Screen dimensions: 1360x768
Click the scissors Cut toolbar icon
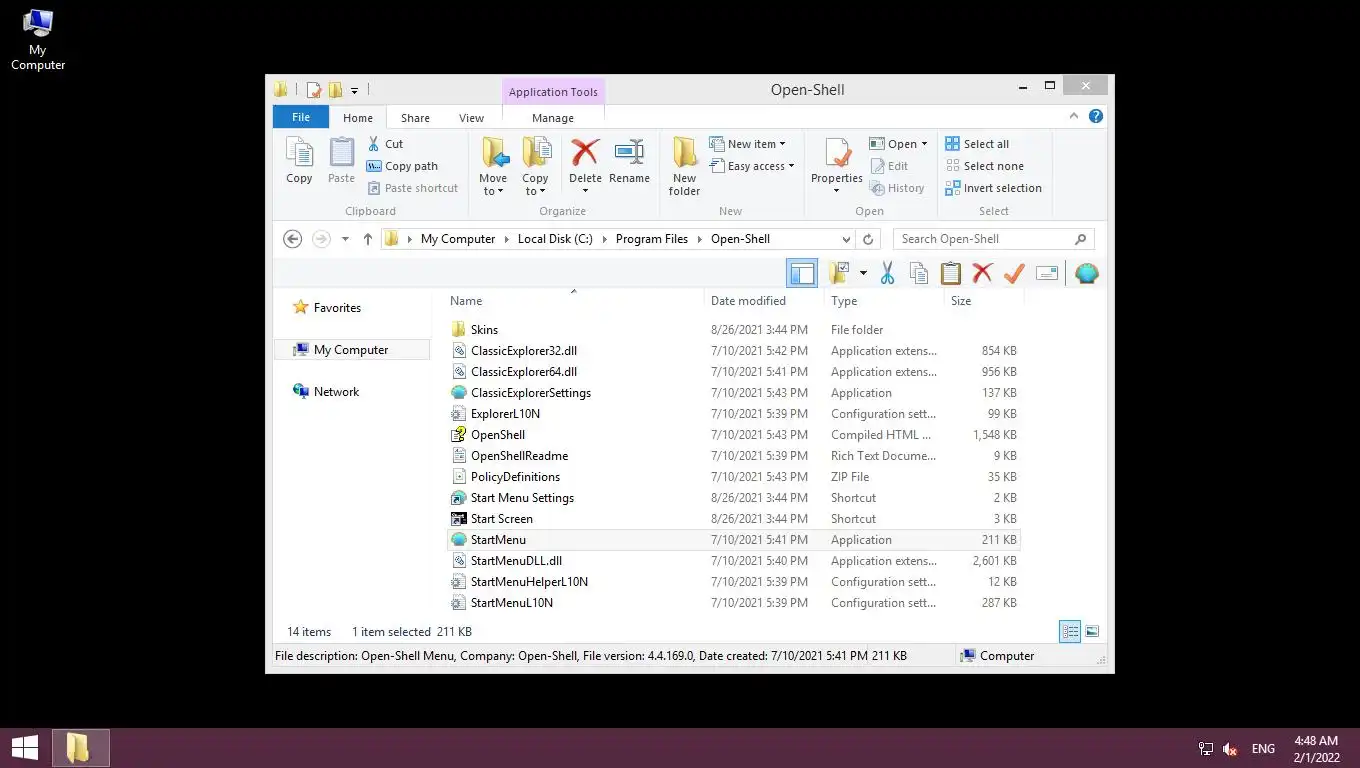[x=886, y=273]
